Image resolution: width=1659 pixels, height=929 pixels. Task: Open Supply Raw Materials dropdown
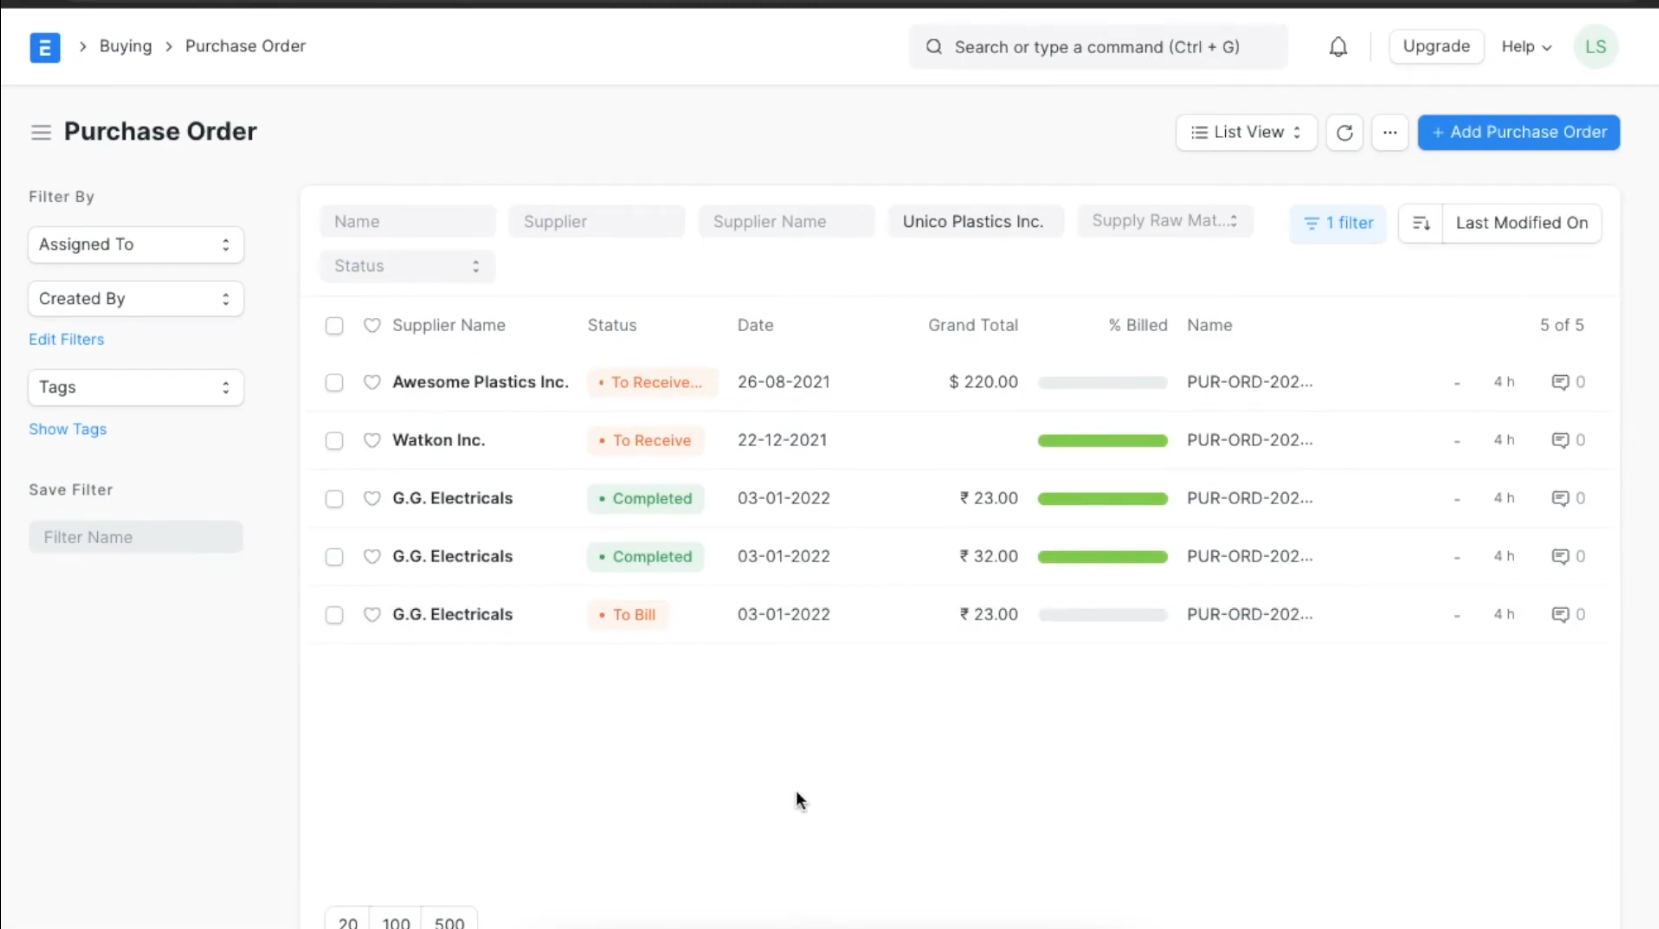pyautogui.click(x=1165, y=221)
